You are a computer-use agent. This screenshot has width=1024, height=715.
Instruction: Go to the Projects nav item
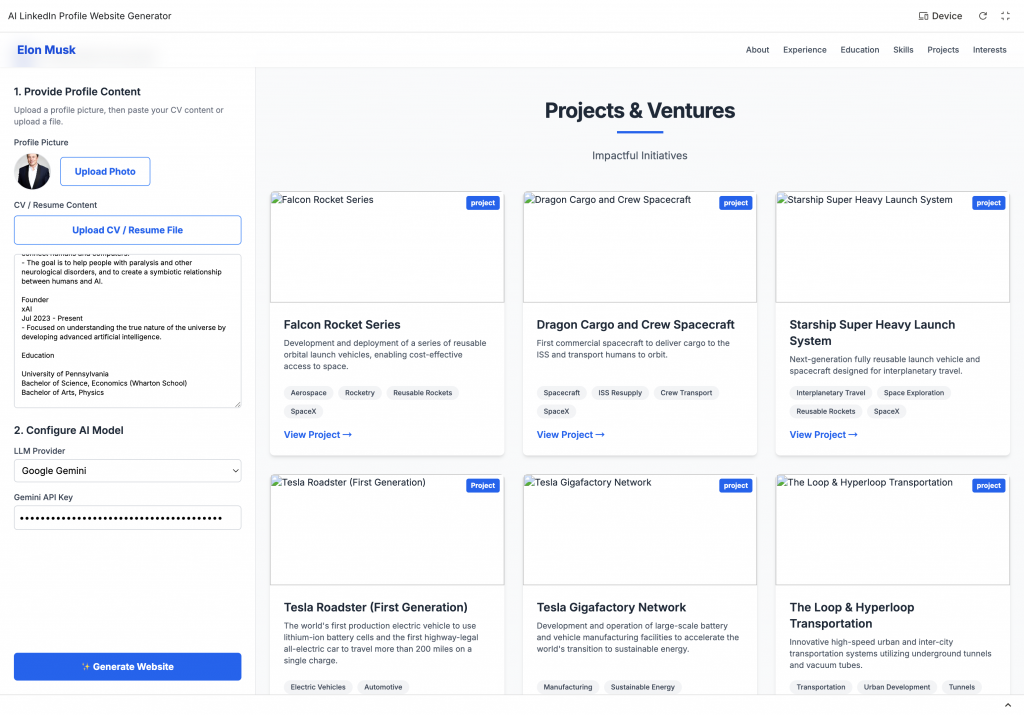[943, 50]
